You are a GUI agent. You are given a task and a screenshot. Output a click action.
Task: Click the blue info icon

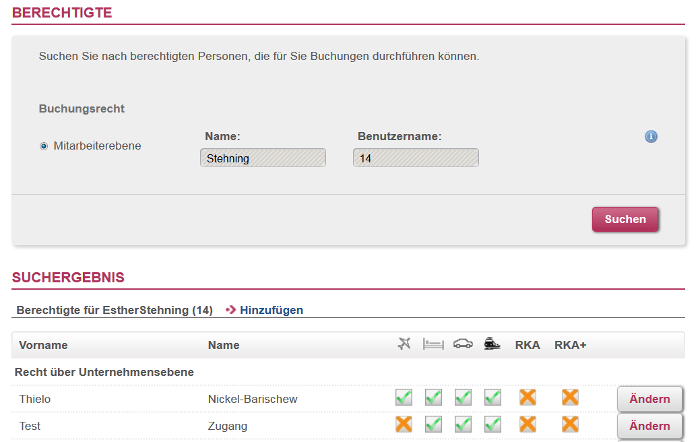click(651, 137)
